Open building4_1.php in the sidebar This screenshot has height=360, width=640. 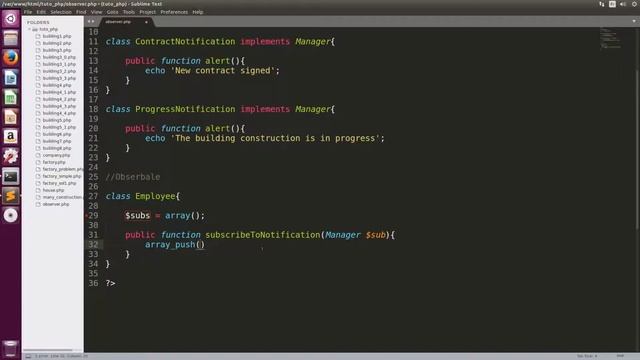(59, 92)
